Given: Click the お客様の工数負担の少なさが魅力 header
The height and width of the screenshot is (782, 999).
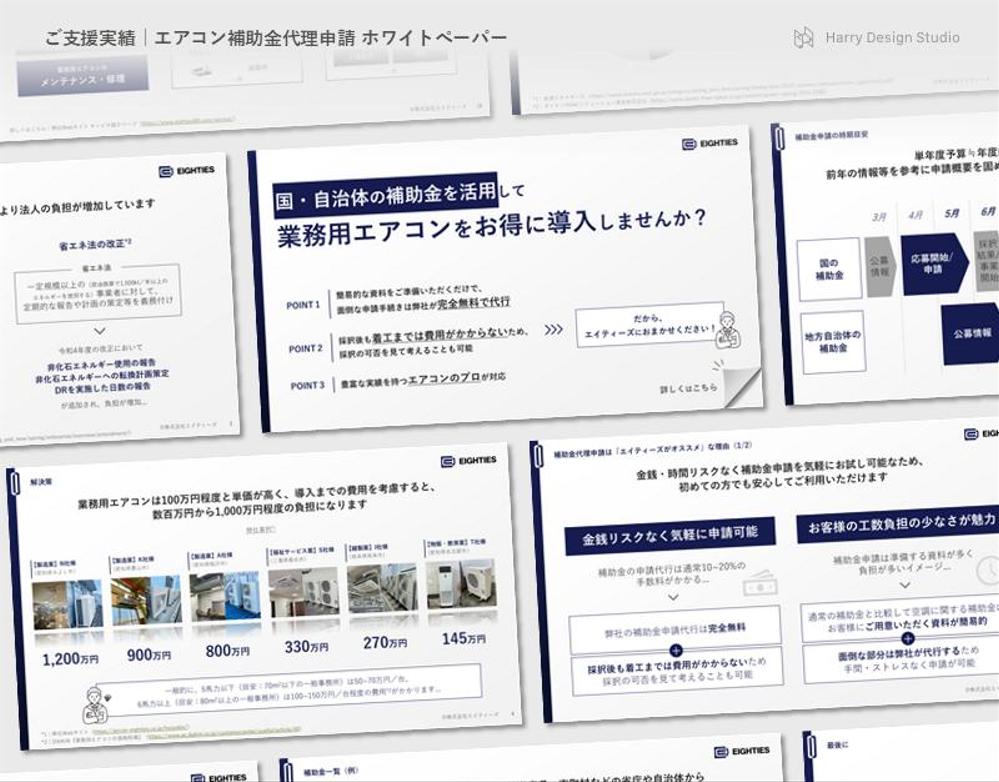Looking at the screenshot, I should point(898,525).
